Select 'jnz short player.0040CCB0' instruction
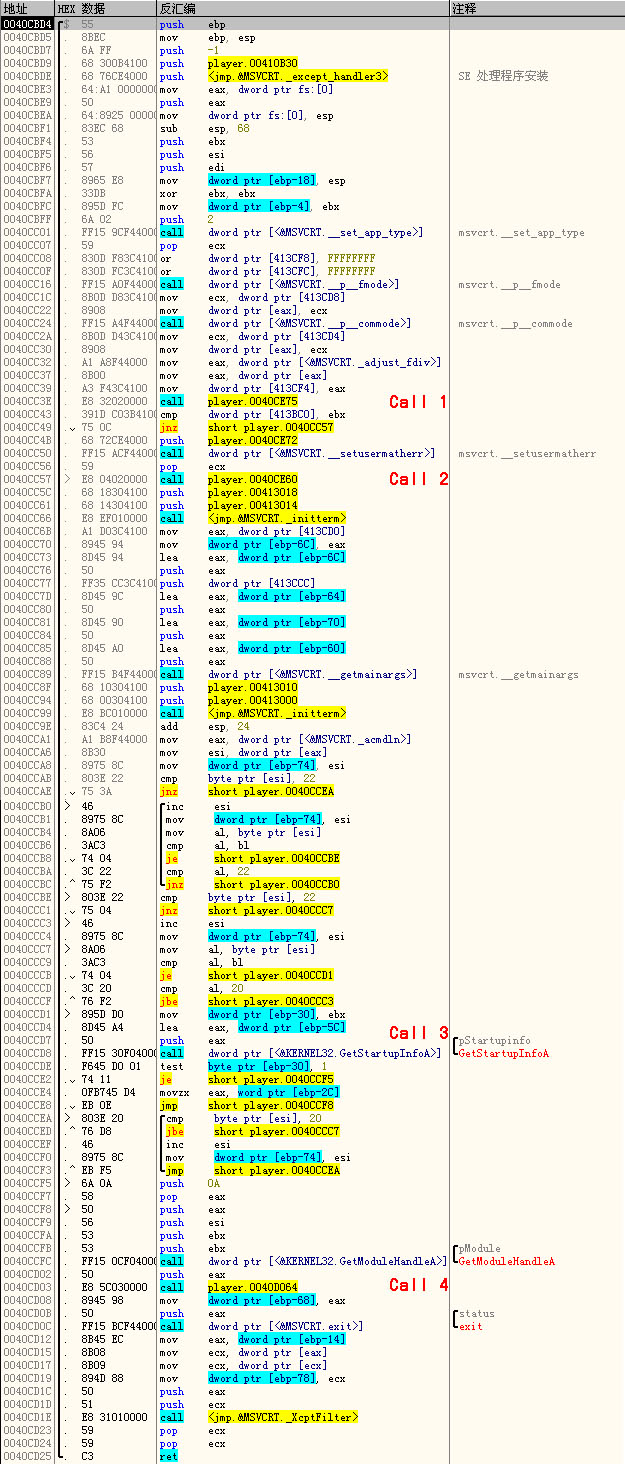The width and height of the screenshot is (625, 1464). (x=252, y=883)
